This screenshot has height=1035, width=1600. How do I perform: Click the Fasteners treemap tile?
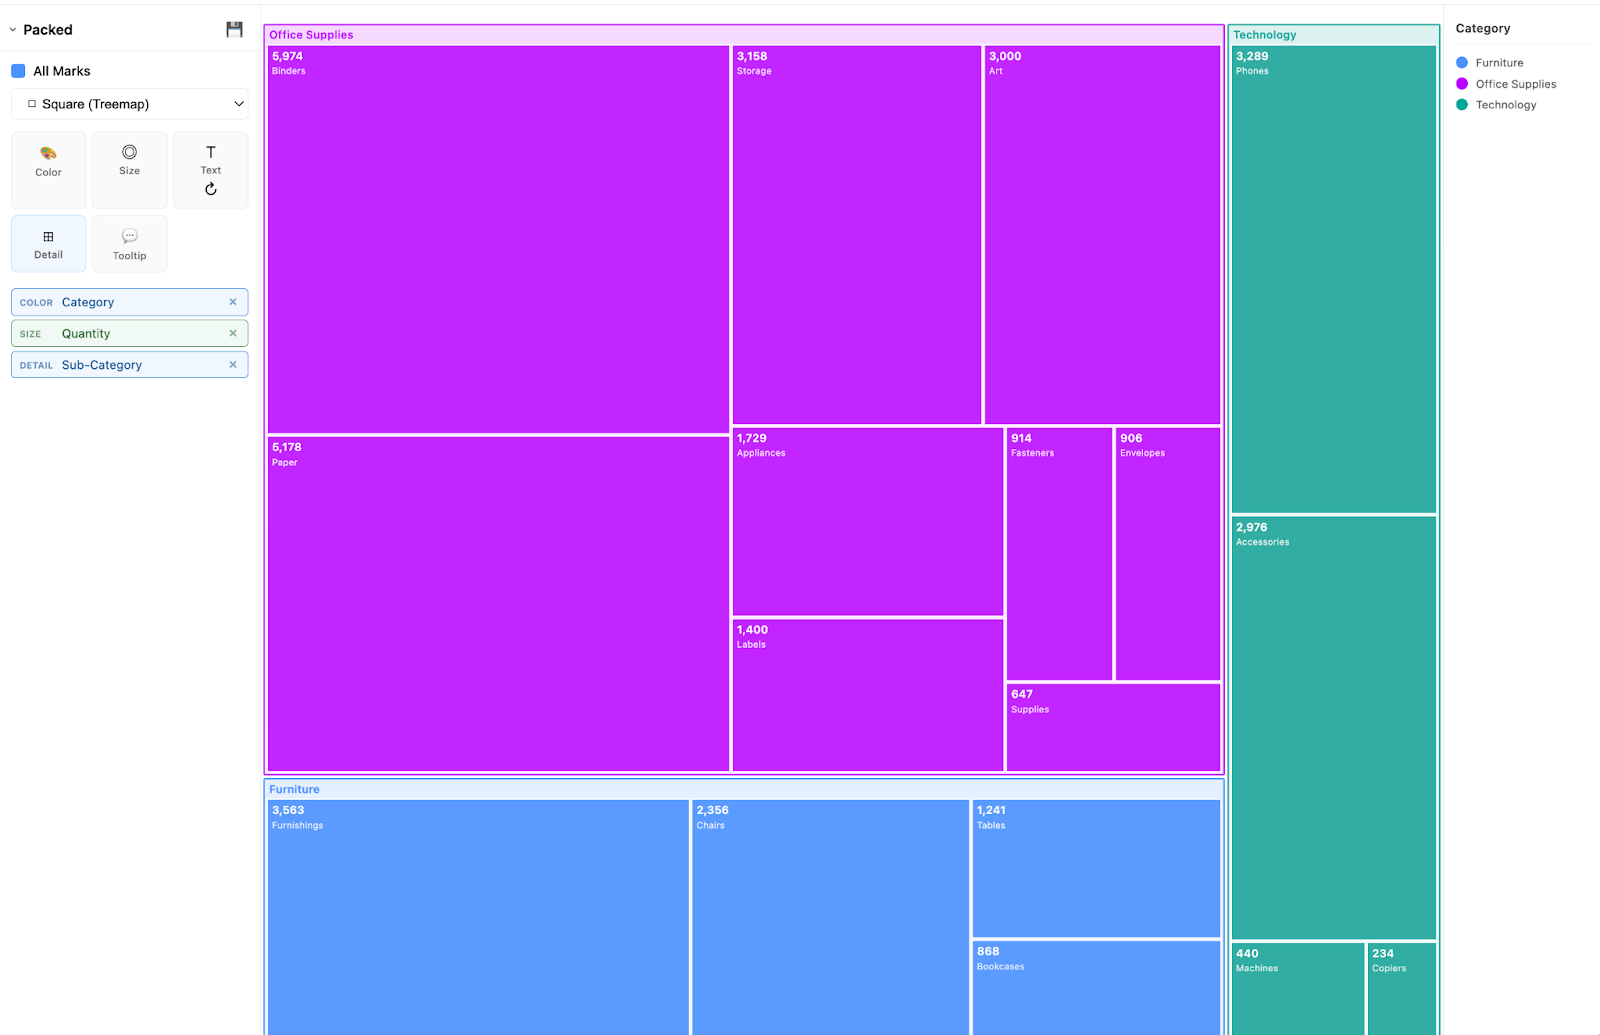tap(1059, 554)
